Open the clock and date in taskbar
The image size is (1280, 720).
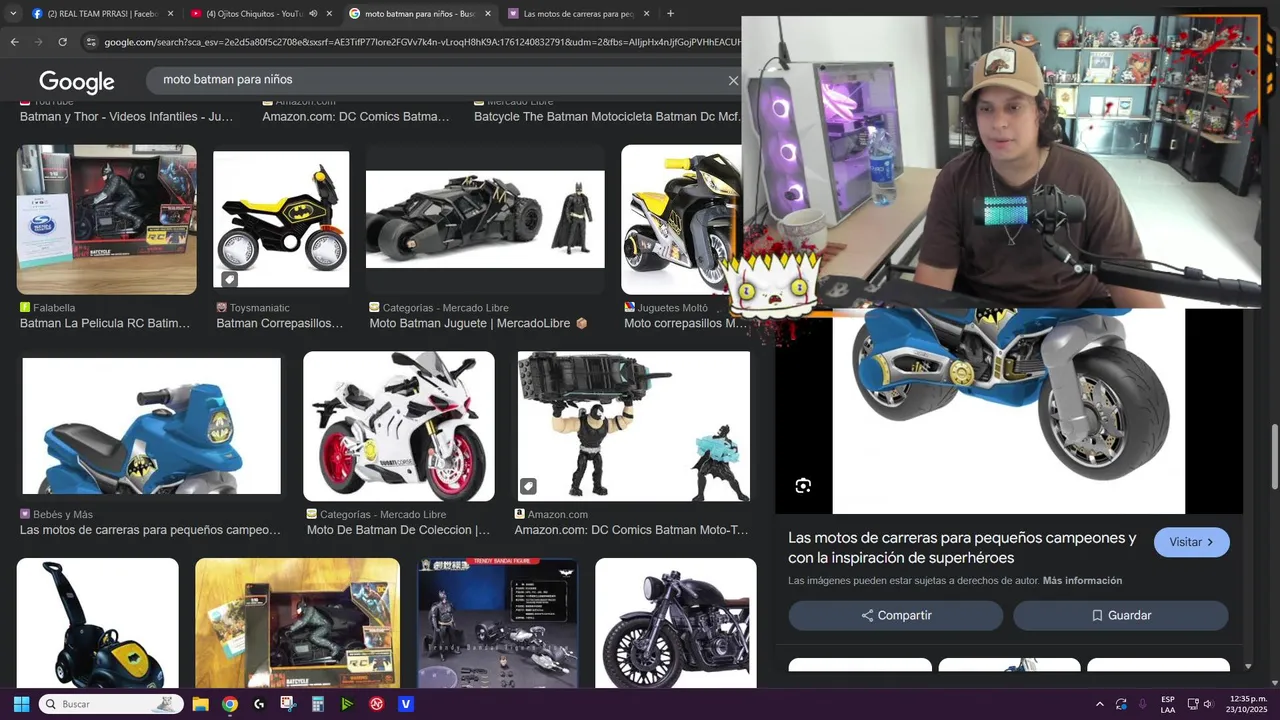coord(1247,704)
